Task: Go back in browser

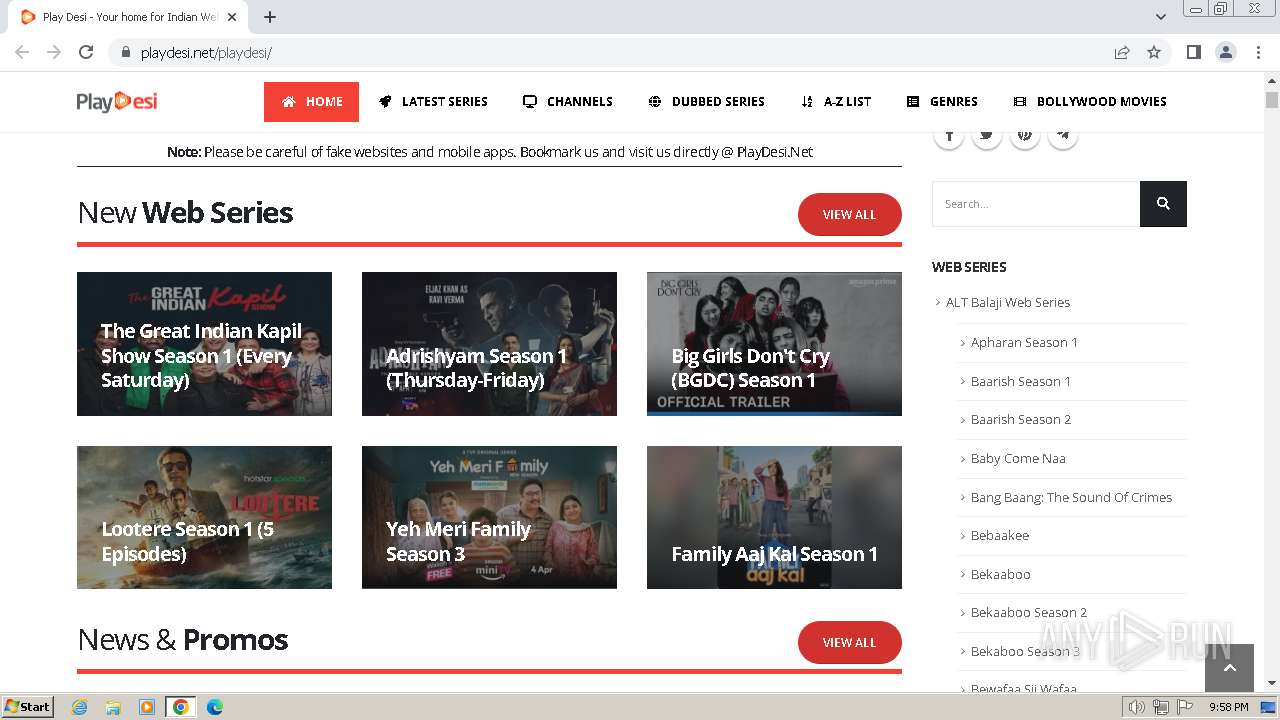Action: 22,52
